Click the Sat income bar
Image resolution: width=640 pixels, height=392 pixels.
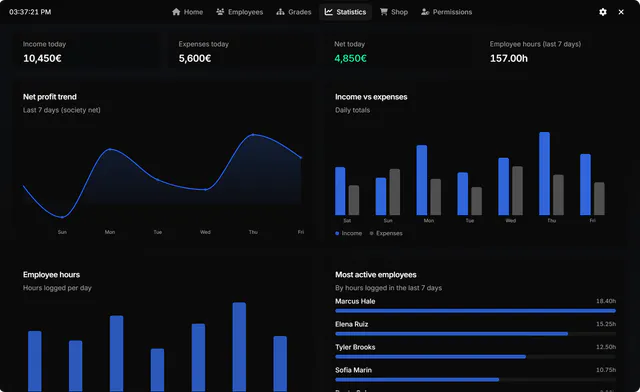click(x=340, y=191)
